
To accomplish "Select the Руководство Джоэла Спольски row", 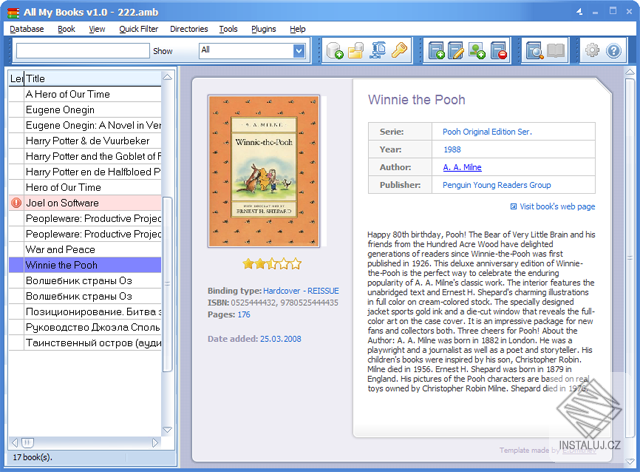I will pos(85,327).
